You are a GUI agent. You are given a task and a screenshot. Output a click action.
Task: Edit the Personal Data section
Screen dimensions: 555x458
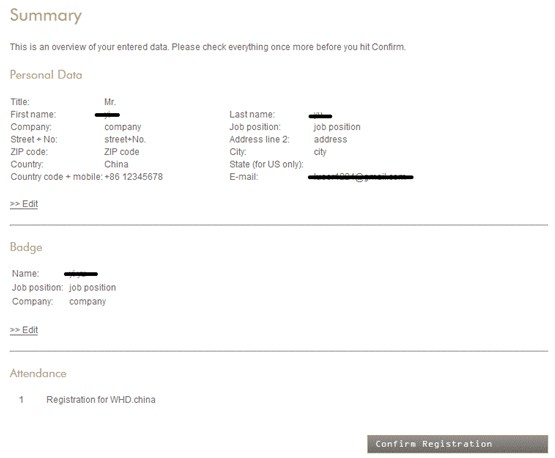coord(24,204)
